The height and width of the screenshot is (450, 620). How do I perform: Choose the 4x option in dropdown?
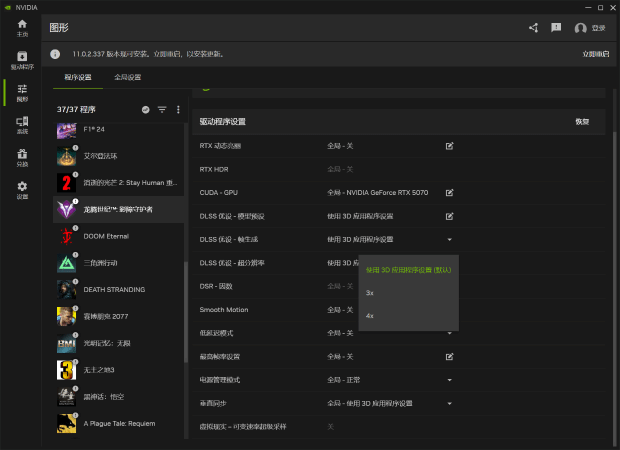(408, 316)
